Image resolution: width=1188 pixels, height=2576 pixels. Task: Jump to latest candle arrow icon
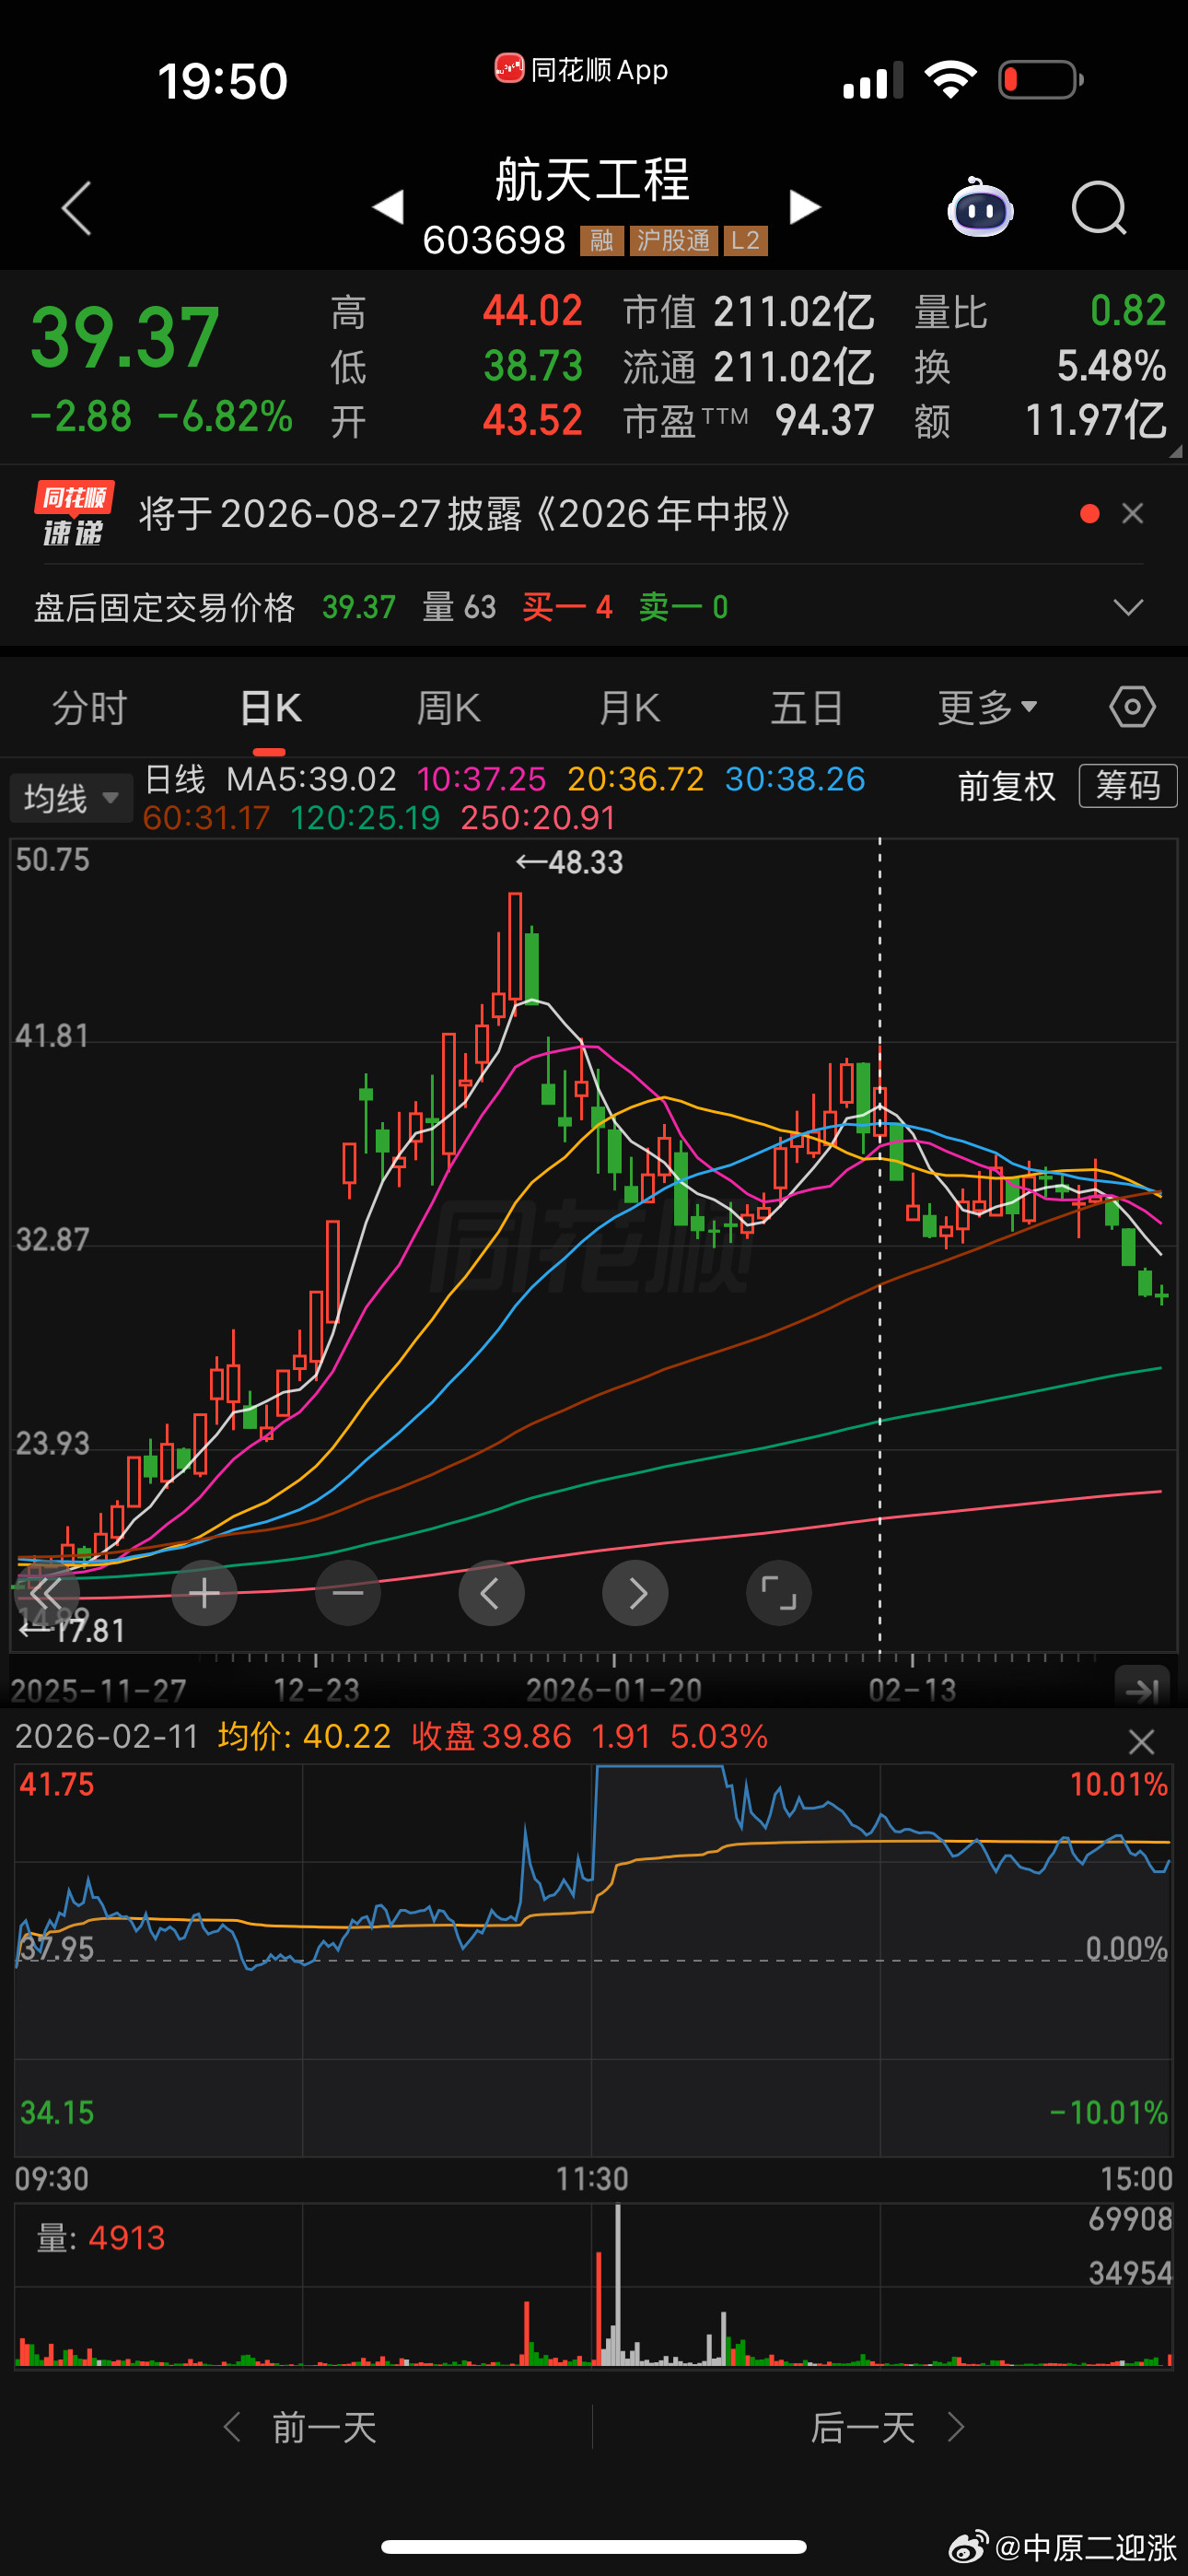pos(1142,1690)
